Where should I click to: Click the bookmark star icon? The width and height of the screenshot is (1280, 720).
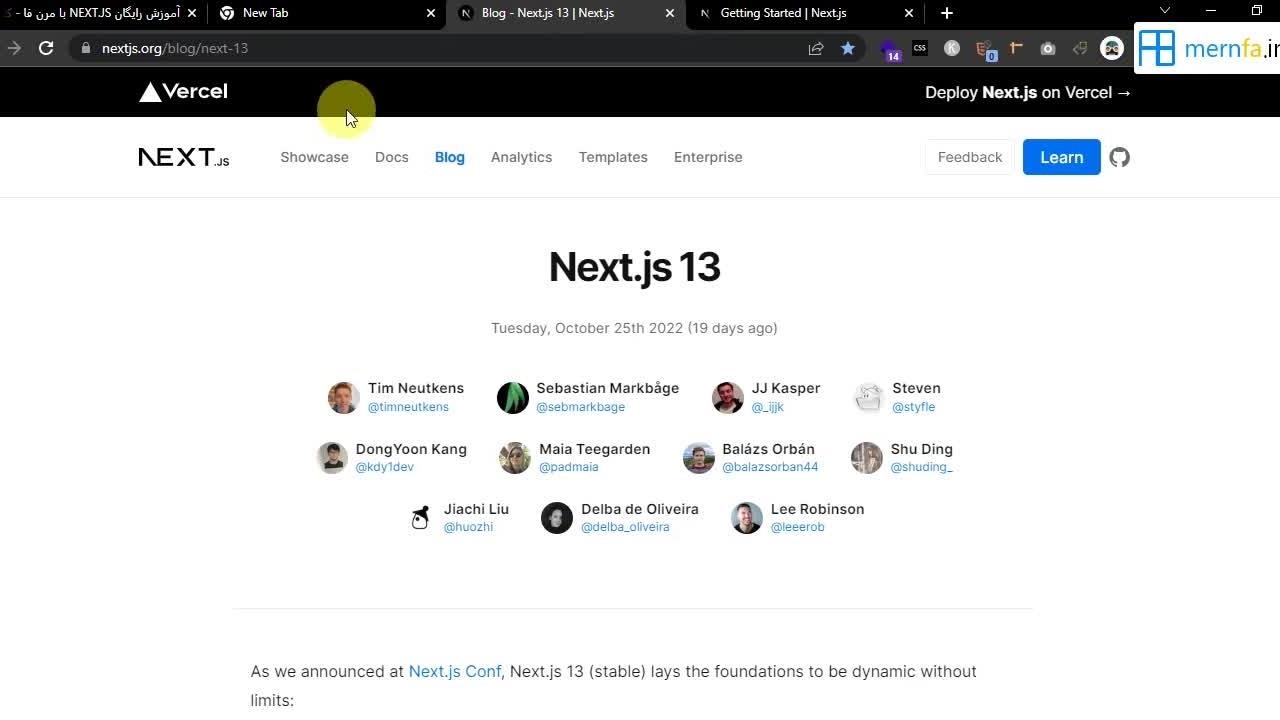(x=848, y=48)
